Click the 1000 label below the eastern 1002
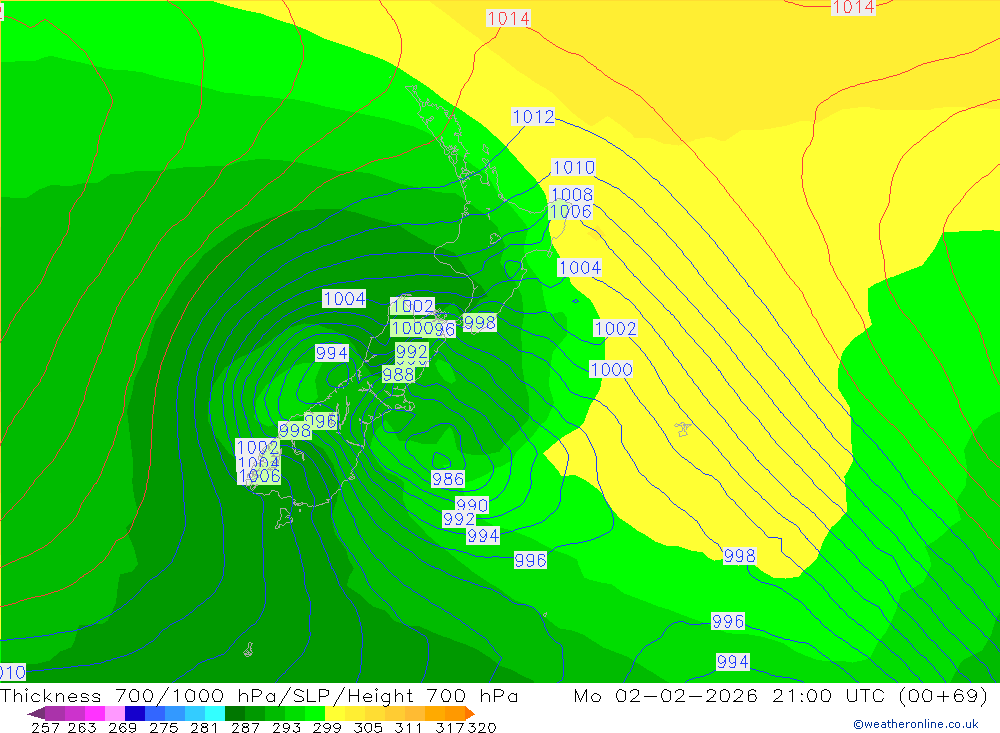This screenshot has width=1000, height=733. 611,369
